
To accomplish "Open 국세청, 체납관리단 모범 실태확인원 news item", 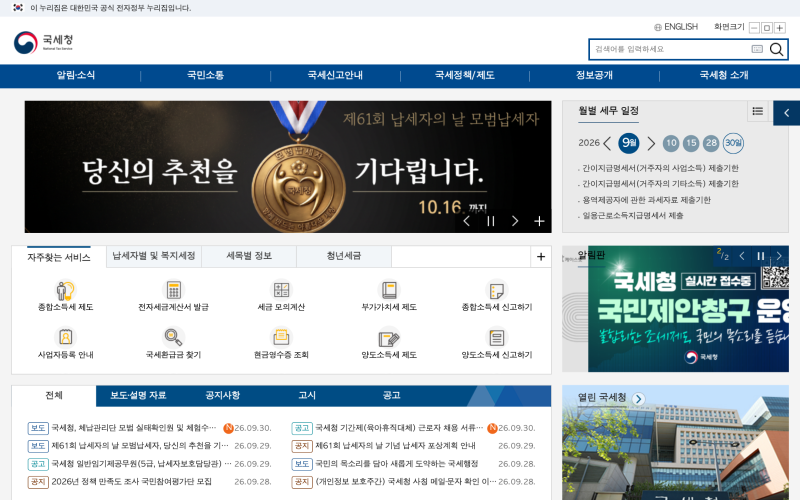I will [134, 428].
